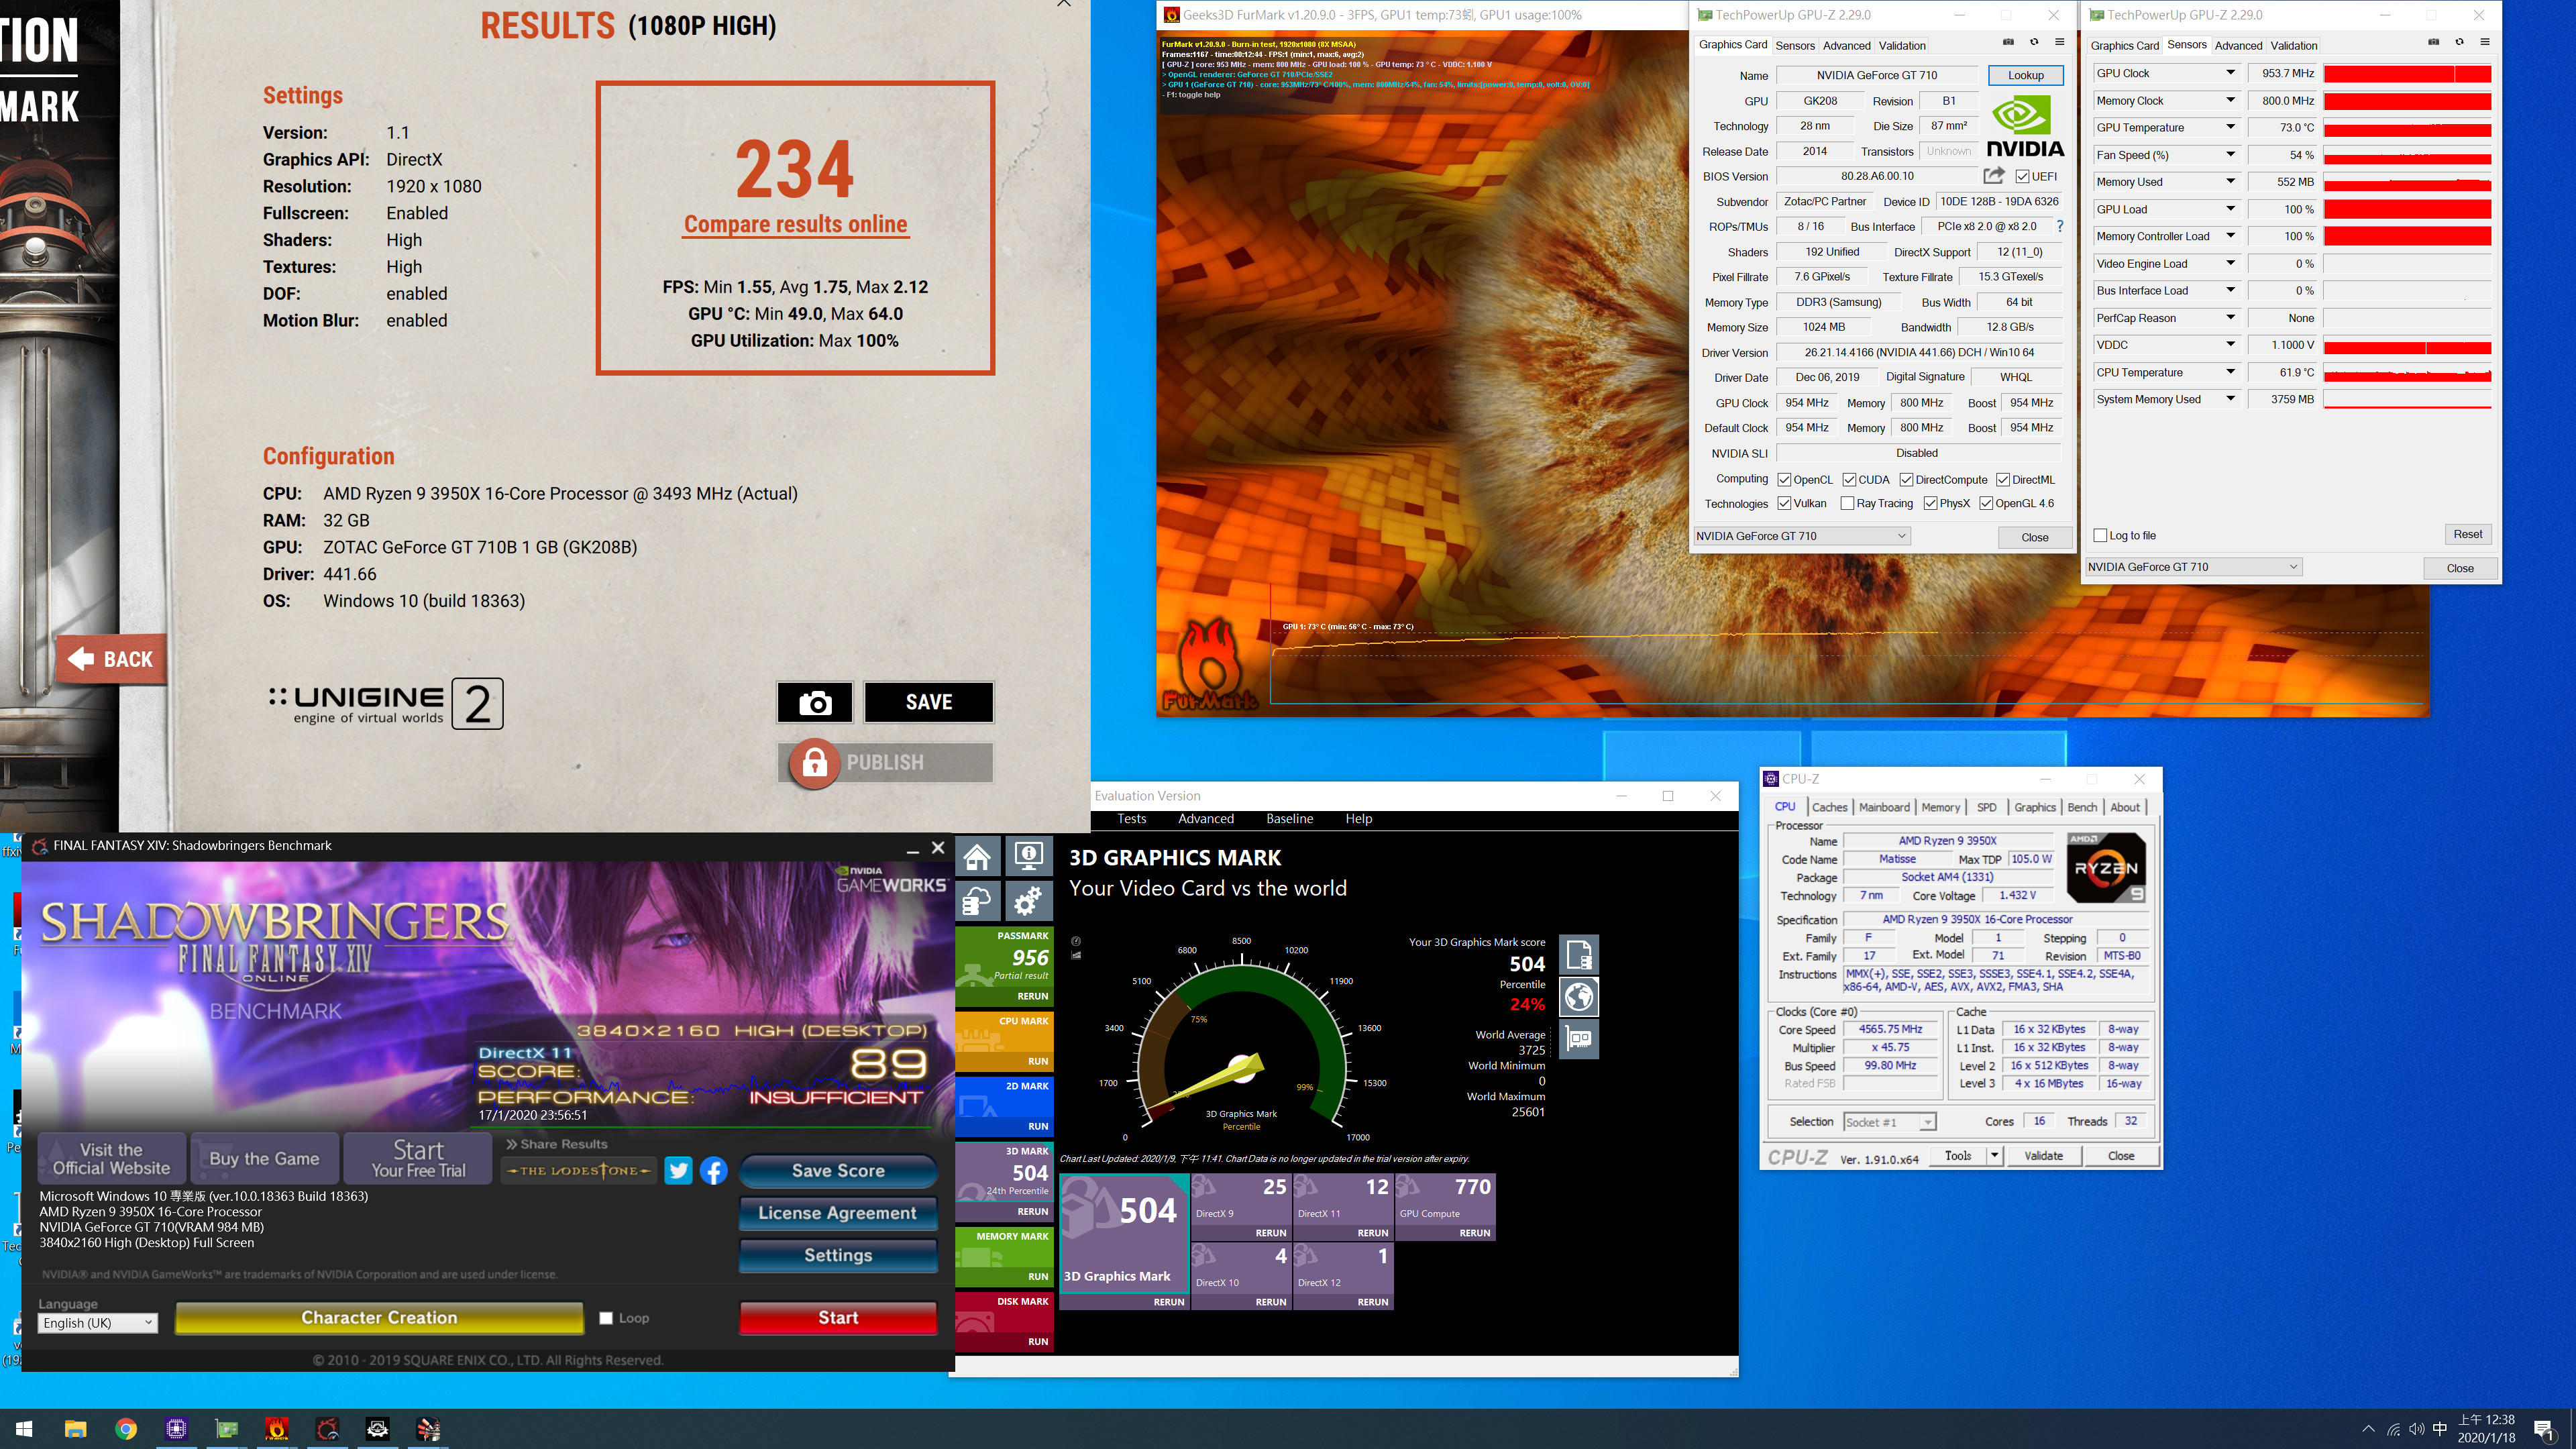Open the Baseline menu in PassMark
Image resolution: width=2576 pixels, height=1449 pixels.
coord(1289,819)
